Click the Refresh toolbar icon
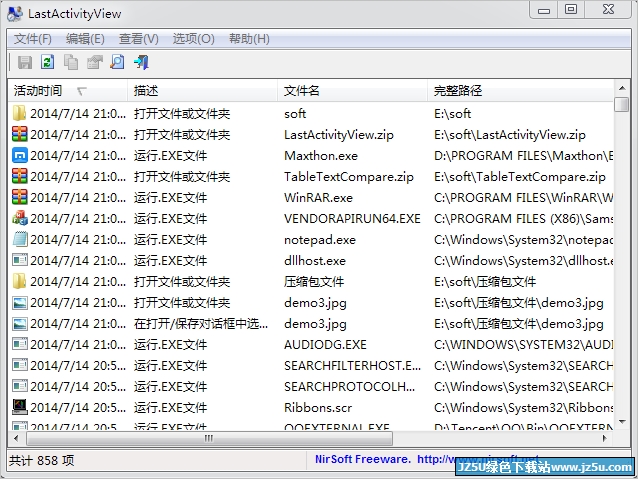Image resolution: width=638 pixels, height=479 pixels. tap(48, 62)
